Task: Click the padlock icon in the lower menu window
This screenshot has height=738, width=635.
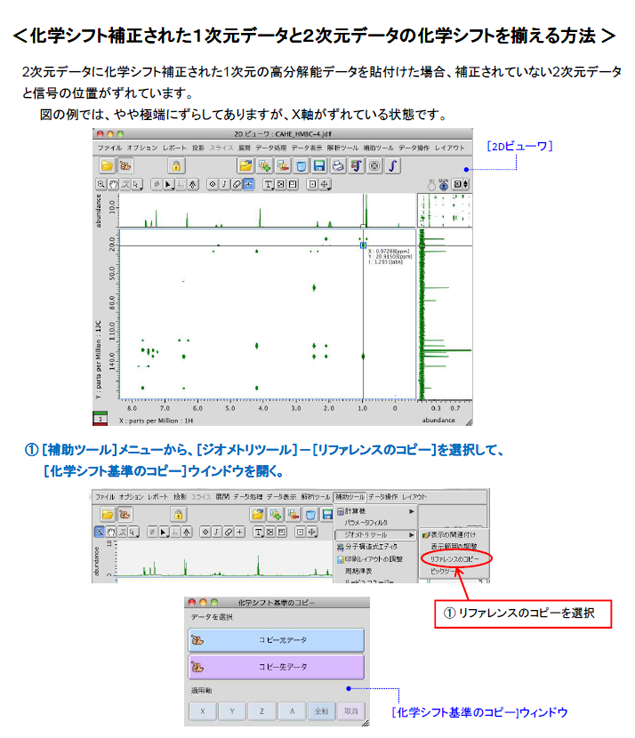Action: pyautogui.click(x=178, y=514)
